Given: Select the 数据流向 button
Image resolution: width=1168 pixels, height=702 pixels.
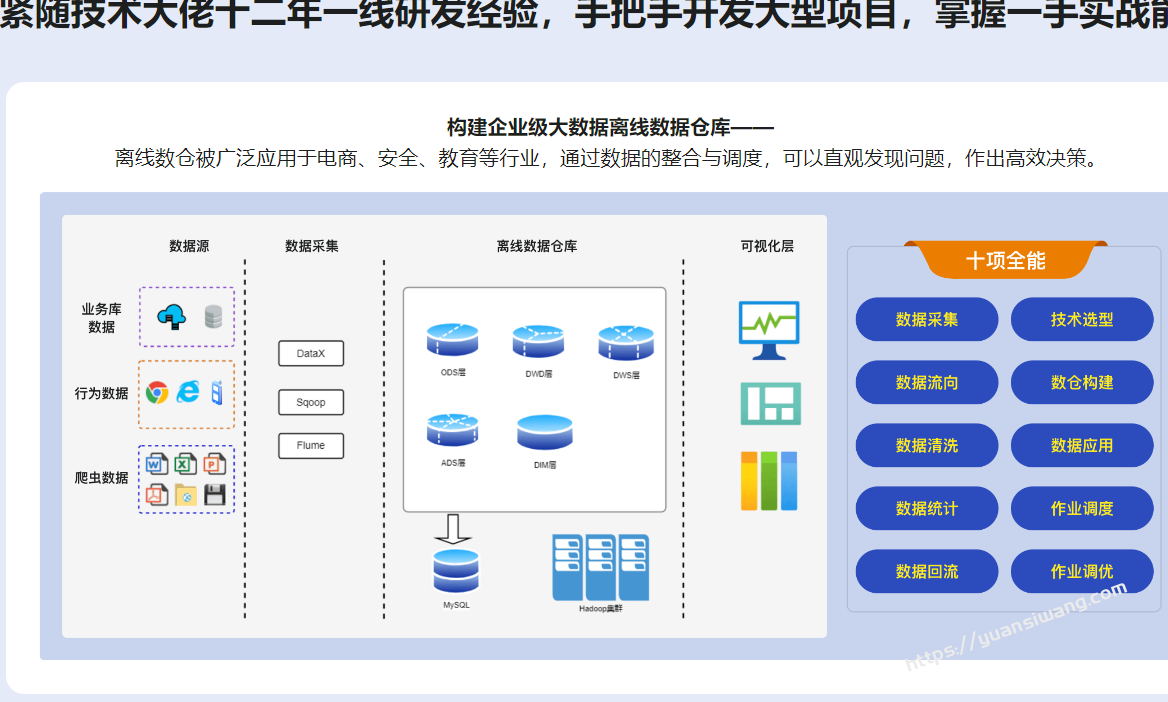Looking at the screenshot, I should pos(927,382).
